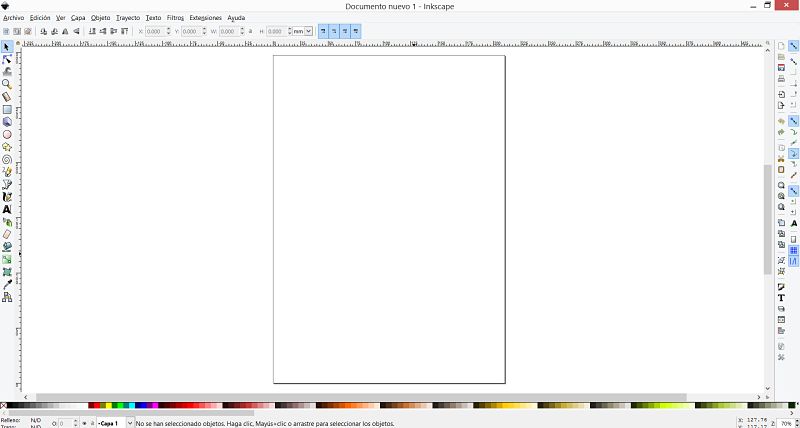The image size is (800, 428).
Task: Click the Flip horizontally icon
Action: click(x=65, y=32)
